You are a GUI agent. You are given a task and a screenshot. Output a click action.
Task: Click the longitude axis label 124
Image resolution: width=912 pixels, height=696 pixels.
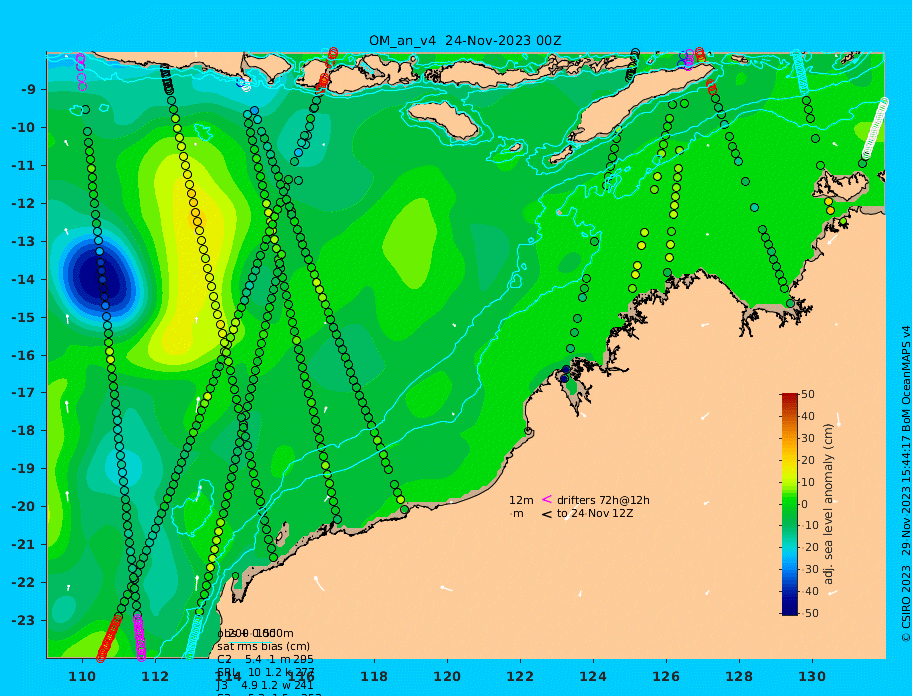593,677
